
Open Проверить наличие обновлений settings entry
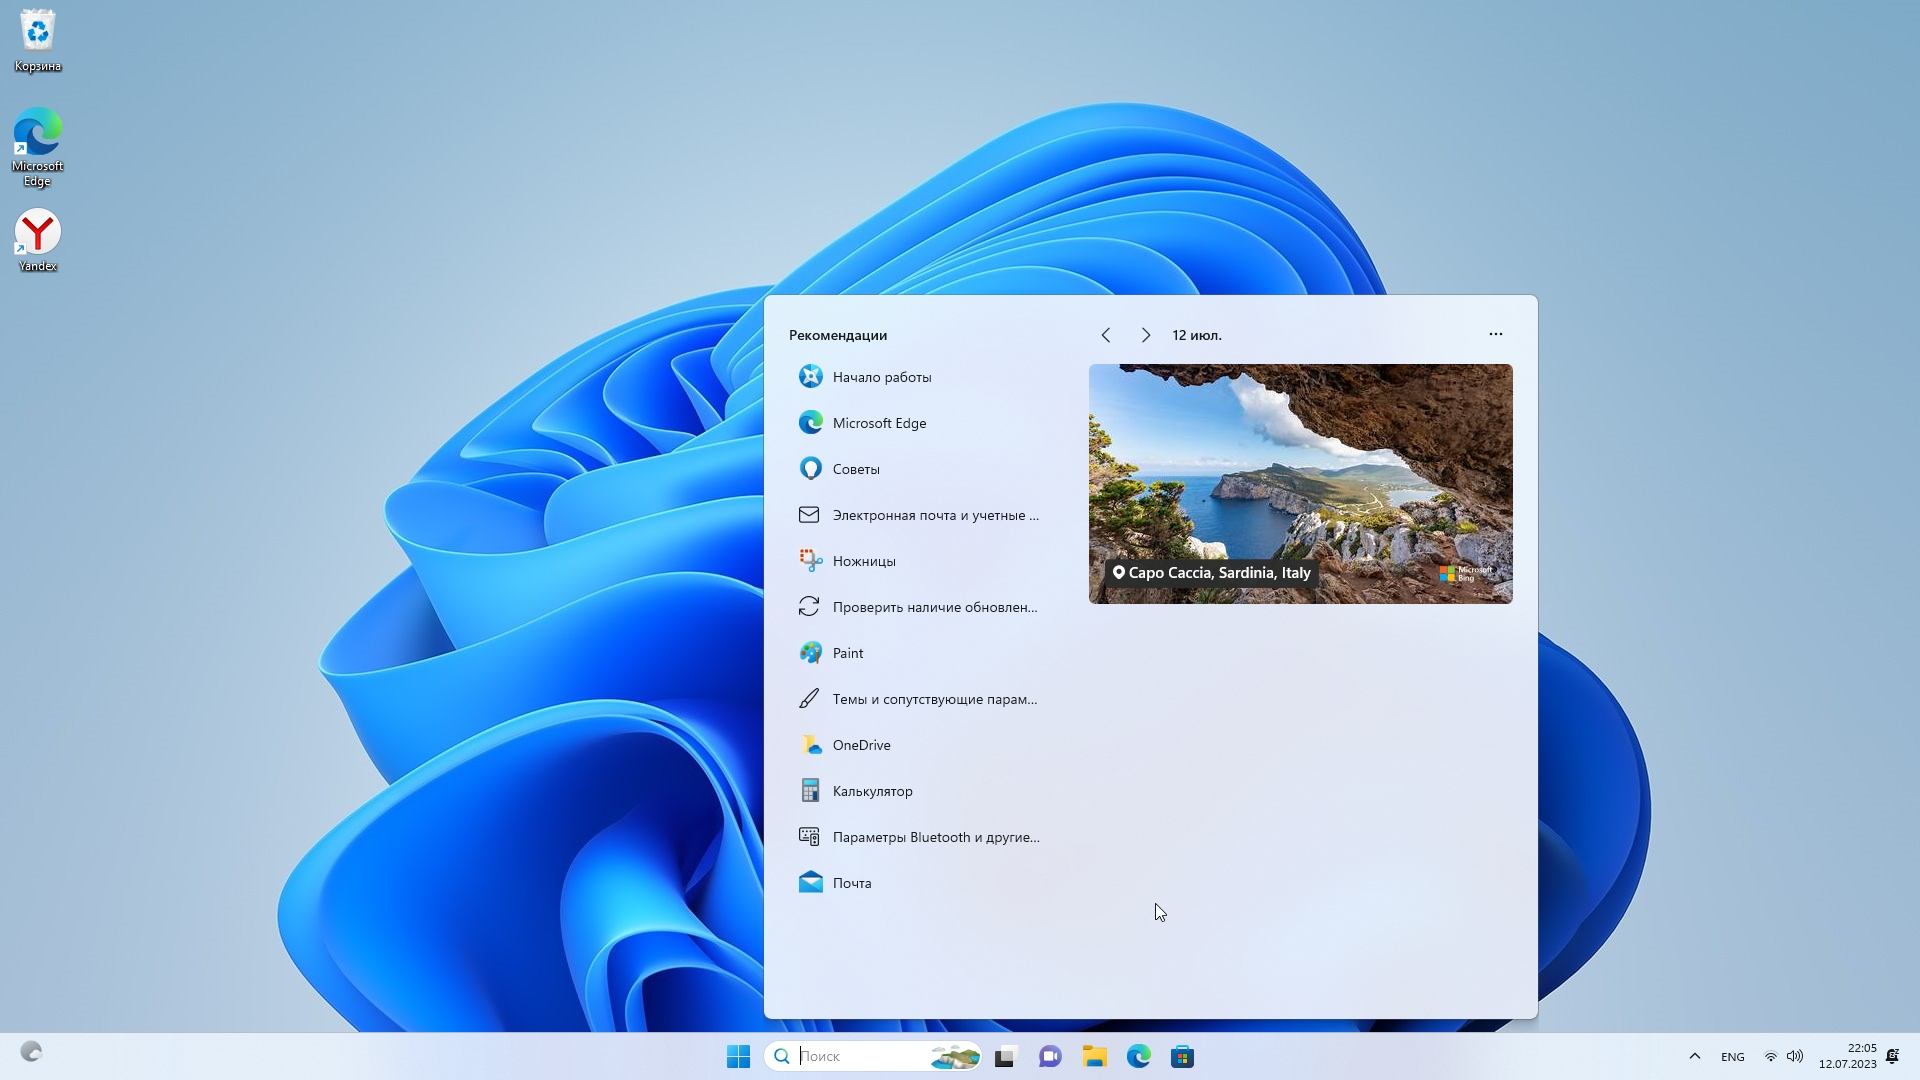[934, 607]
